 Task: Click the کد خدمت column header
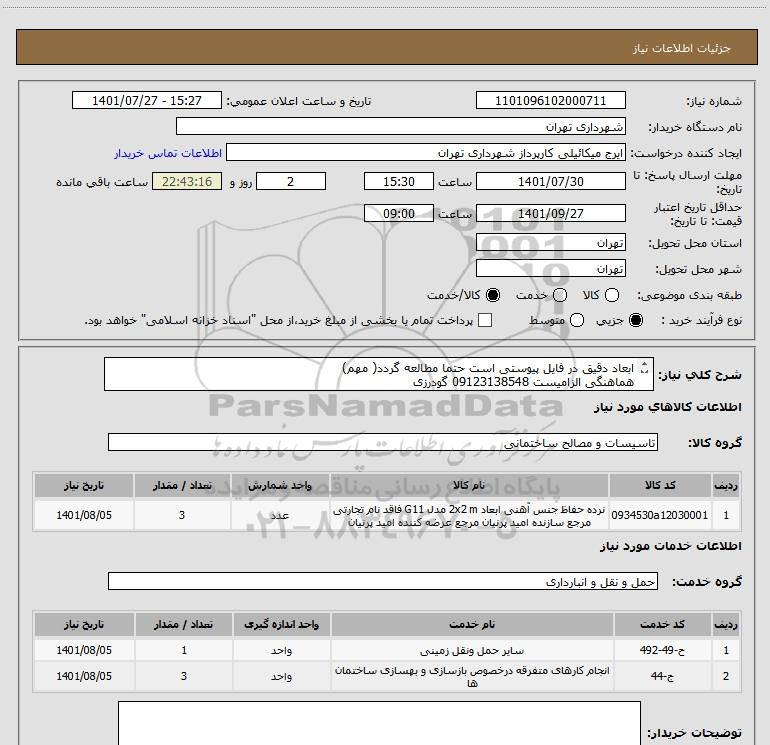662,625
